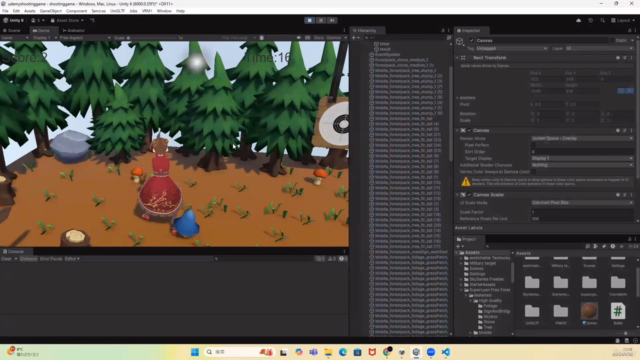Image resolution: width=640 pixels, height=360 pixels.
Task: Stop the game with the Play button
Action: click(309, 20)
